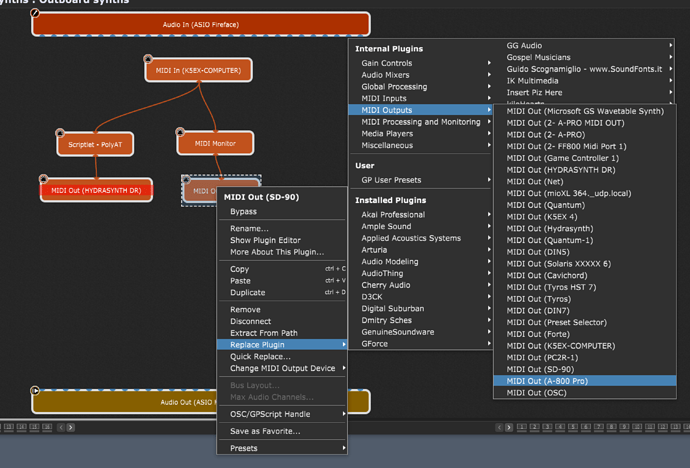Expand the MIDI Processing and Monitoring submenu
The height and width of the screenshot is (468, 690).
tap(420, 122)
